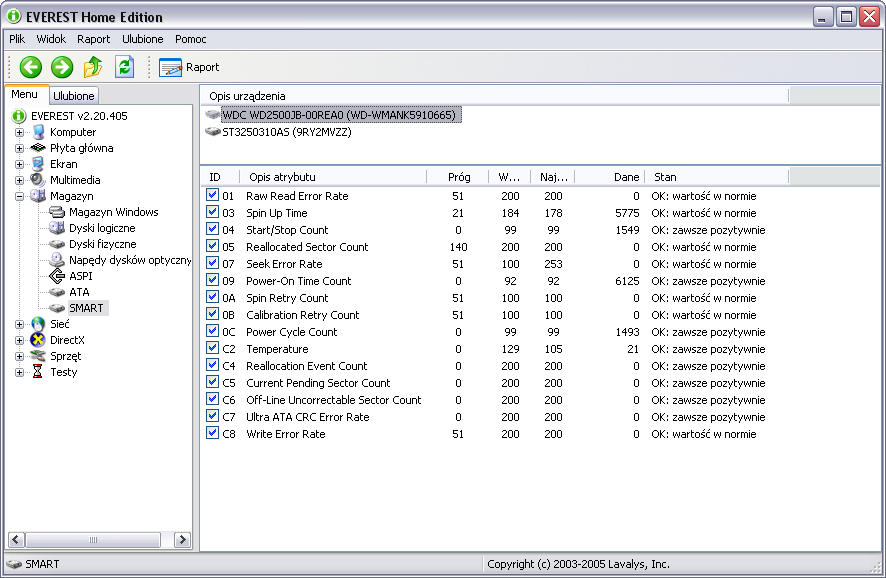Switch to the Menu tab
Viewport: 886px width, 578px height.
pos(25,94)
